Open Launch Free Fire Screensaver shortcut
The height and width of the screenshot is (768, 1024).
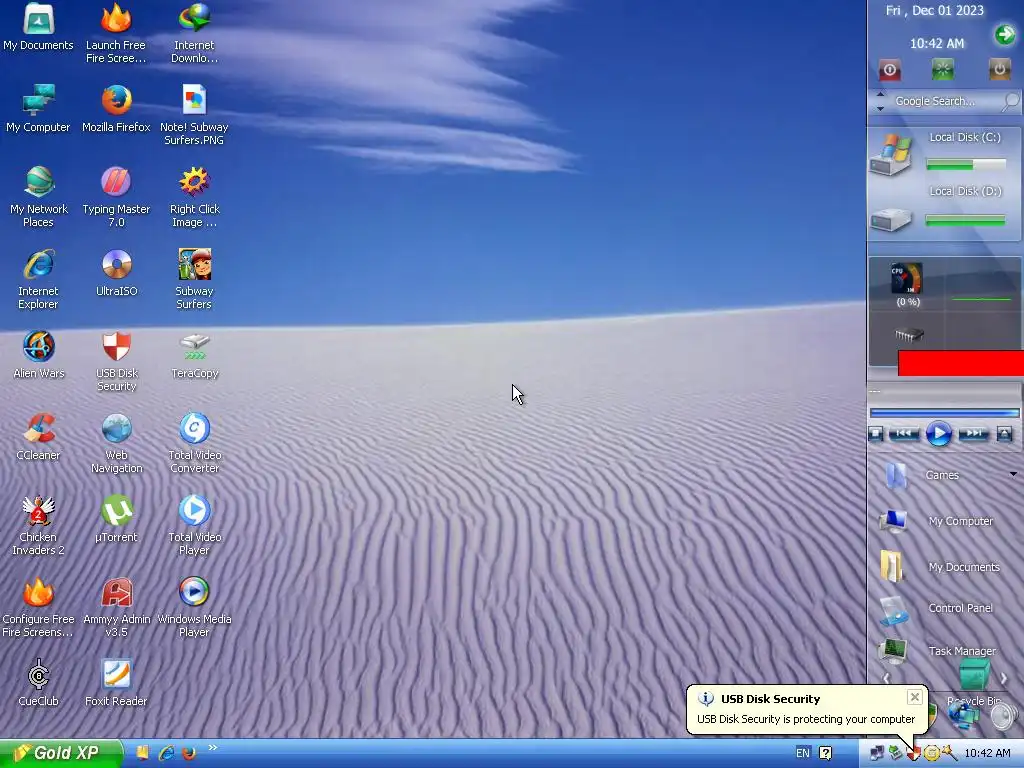pyautogui.click(x=116, y=33)
